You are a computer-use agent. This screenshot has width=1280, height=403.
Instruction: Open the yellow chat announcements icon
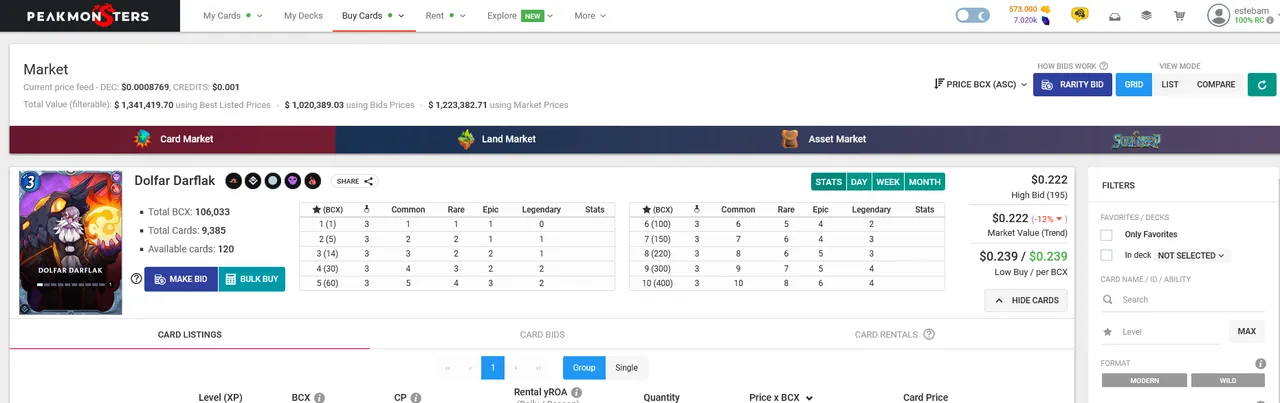coord(1080,15)
